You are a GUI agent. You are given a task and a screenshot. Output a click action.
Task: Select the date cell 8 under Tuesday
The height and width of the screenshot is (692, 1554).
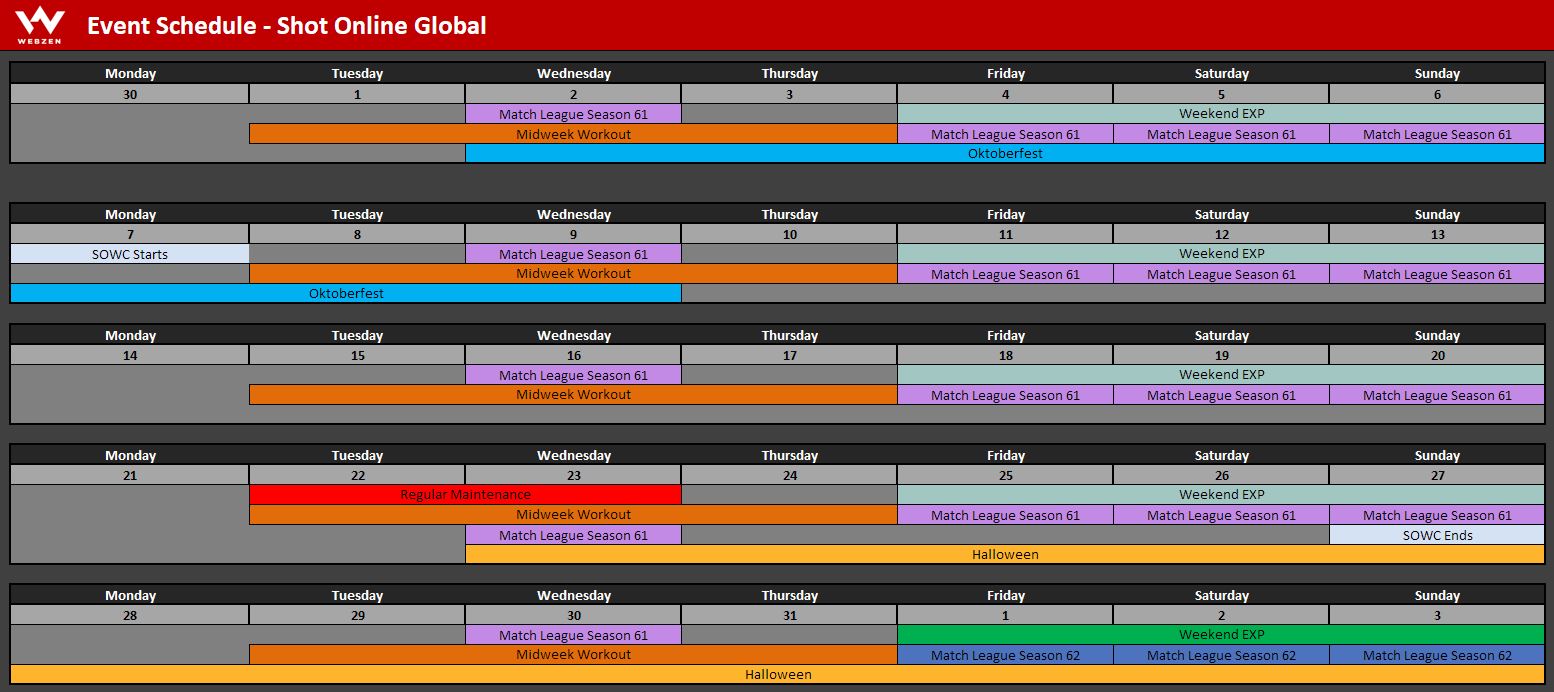(x=357, y=234)
